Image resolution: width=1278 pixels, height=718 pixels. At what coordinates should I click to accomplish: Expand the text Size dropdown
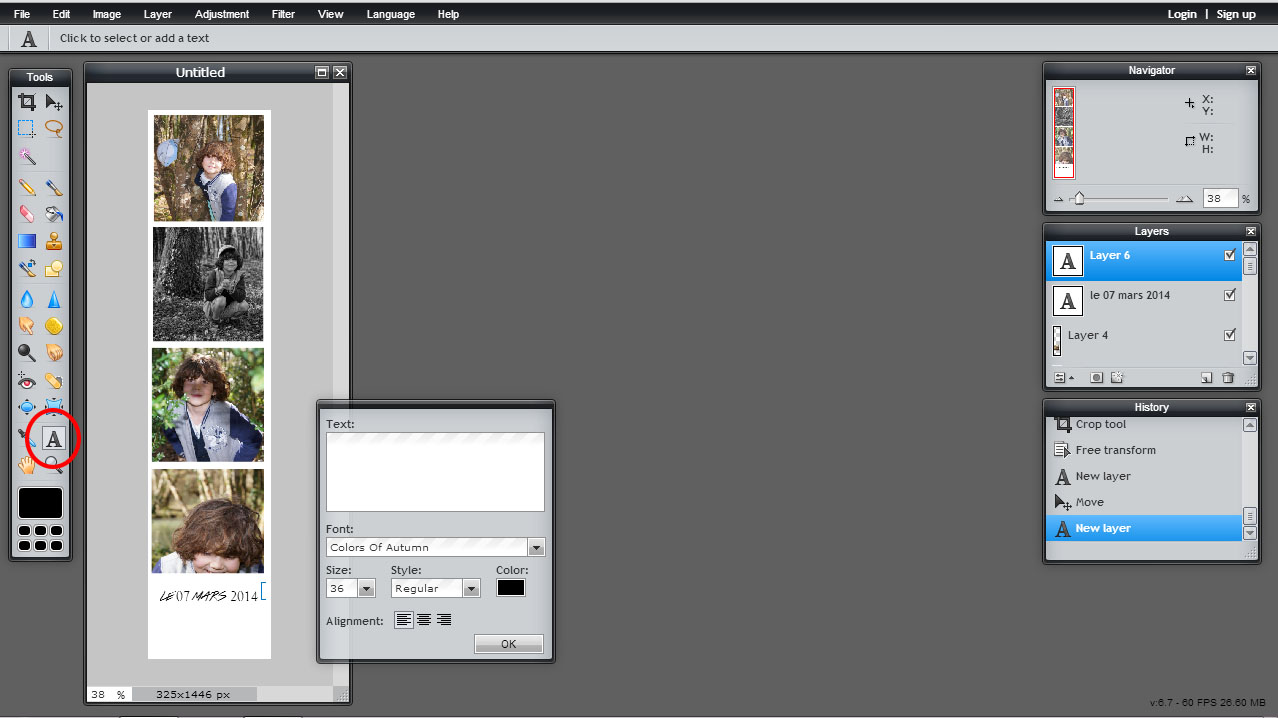[366, 589]
